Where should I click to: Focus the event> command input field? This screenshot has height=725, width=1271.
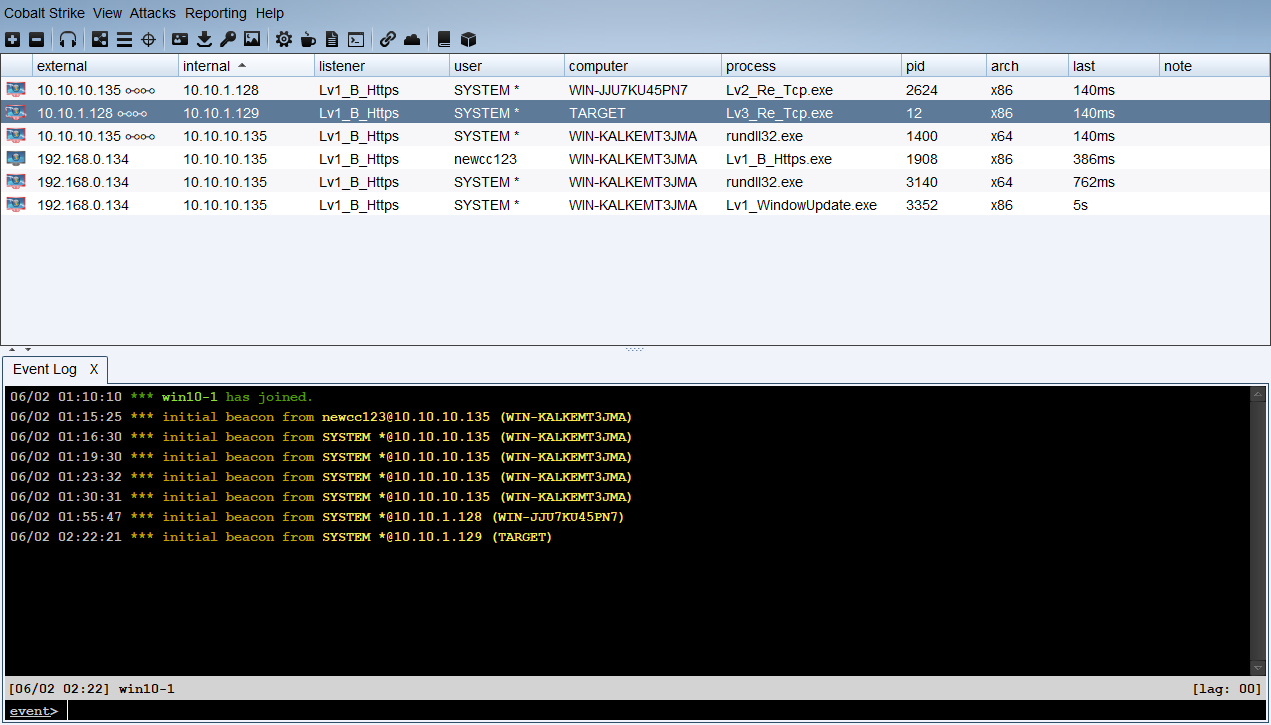point(665,711)
